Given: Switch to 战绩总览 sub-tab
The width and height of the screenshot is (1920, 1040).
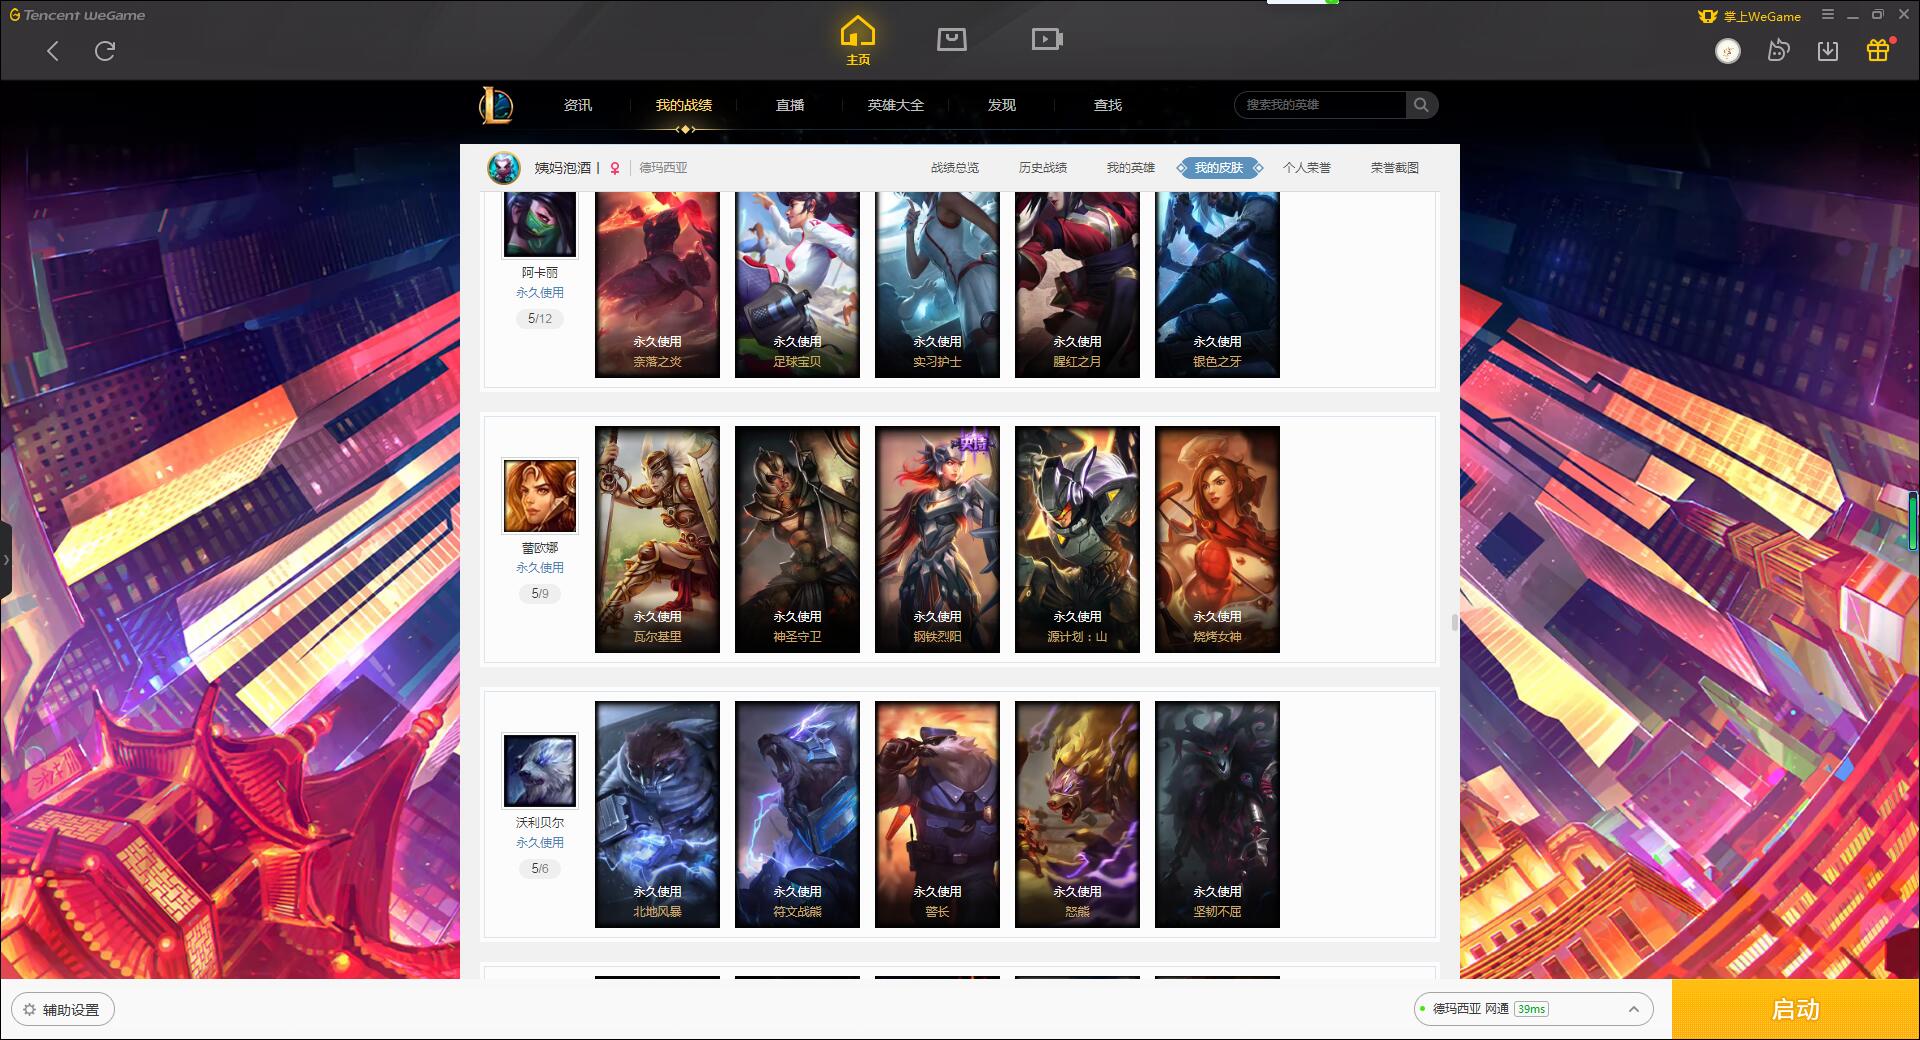Looking at the screenshot, I should [x=955, y=168].
